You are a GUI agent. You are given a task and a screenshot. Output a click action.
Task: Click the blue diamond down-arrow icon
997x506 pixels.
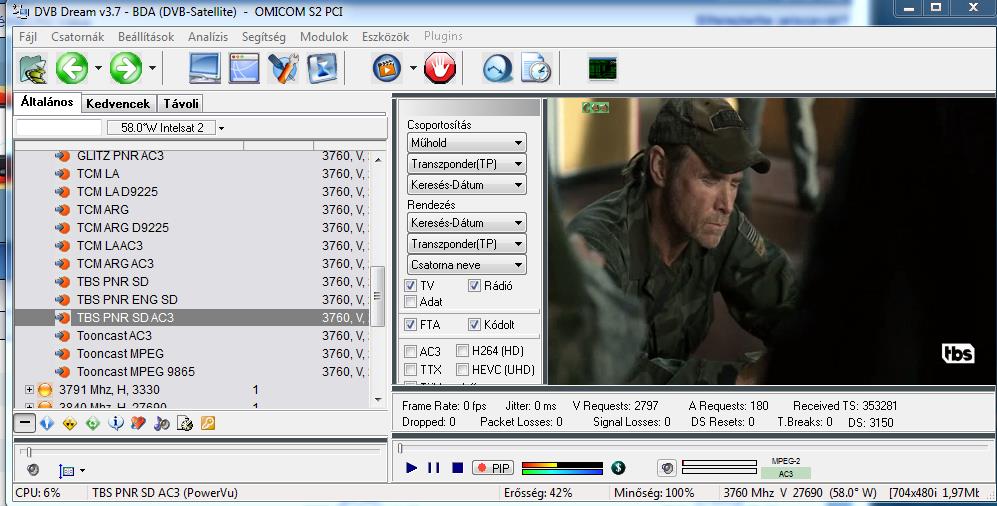pos(47,423)
